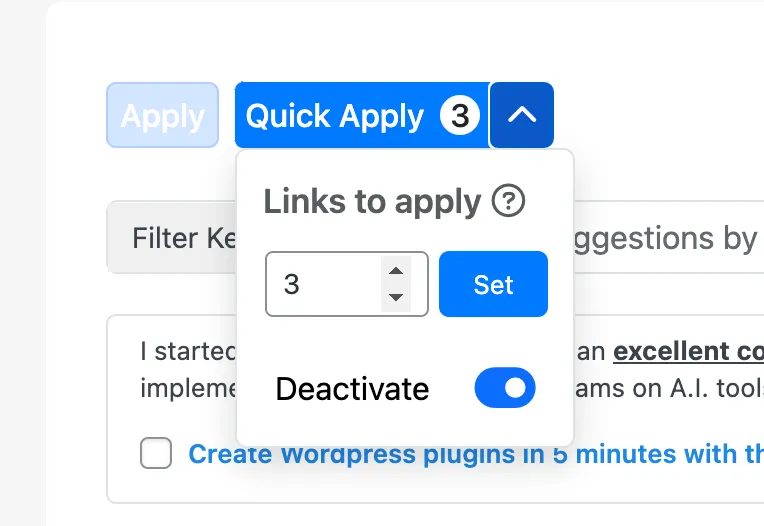Click the underlined 'excellent' anchor text
This screenshot has width=764, height=526.
click(x=670, y=352)
